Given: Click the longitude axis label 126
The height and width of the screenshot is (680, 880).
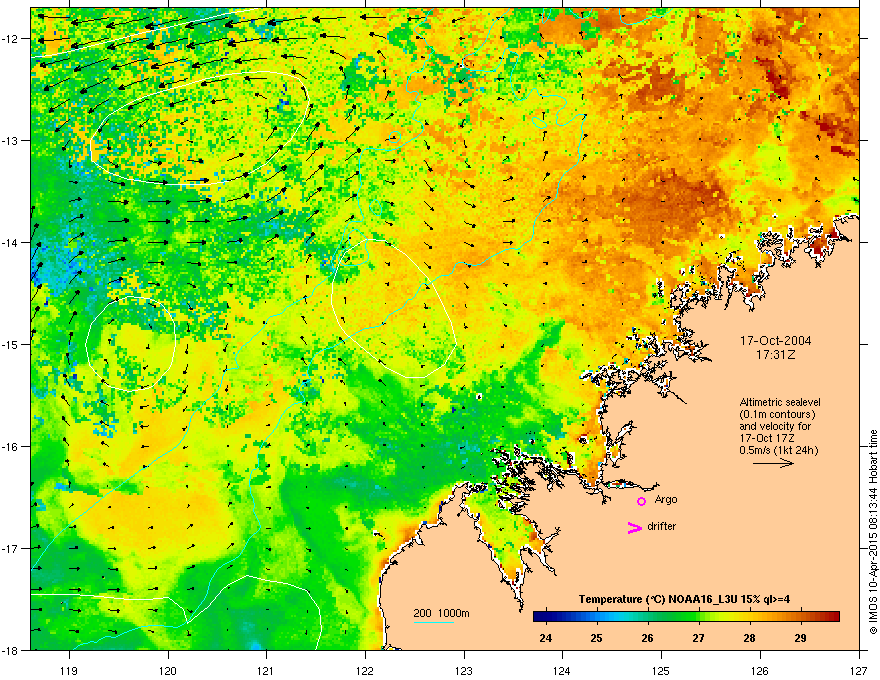Looking at the screenshot, I should (x=760, y=670).
